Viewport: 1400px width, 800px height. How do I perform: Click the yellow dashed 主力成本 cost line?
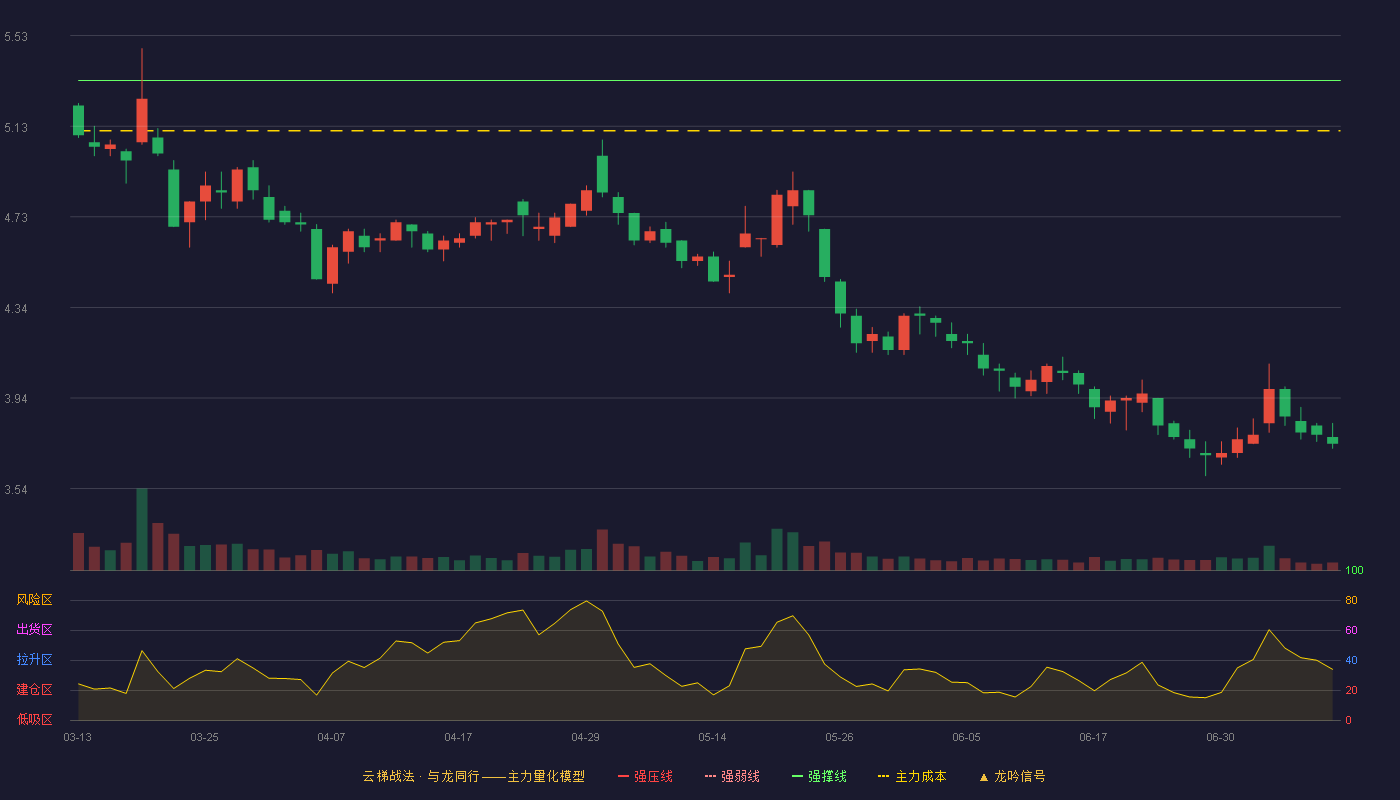pos(709,131)
